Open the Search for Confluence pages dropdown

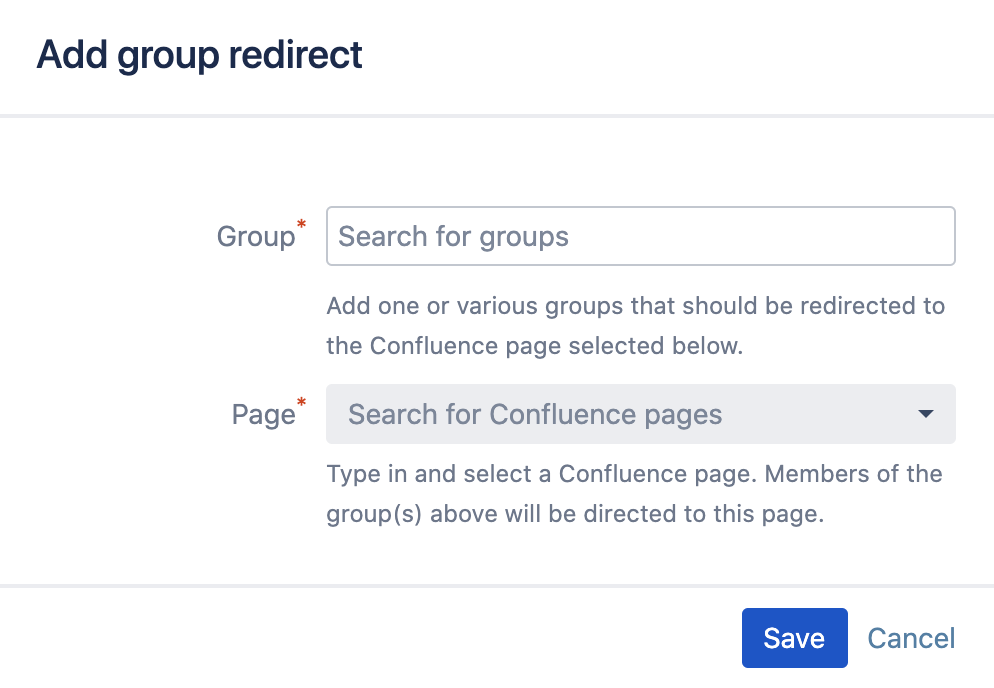[640, 414]
